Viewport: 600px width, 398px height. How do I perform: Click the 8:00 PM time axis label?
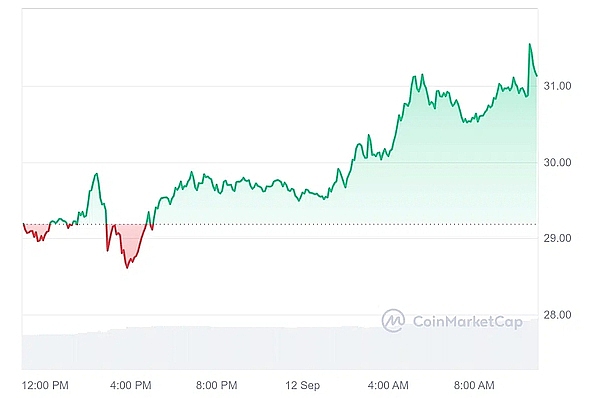pyautogui.click(x=217, y=385)
